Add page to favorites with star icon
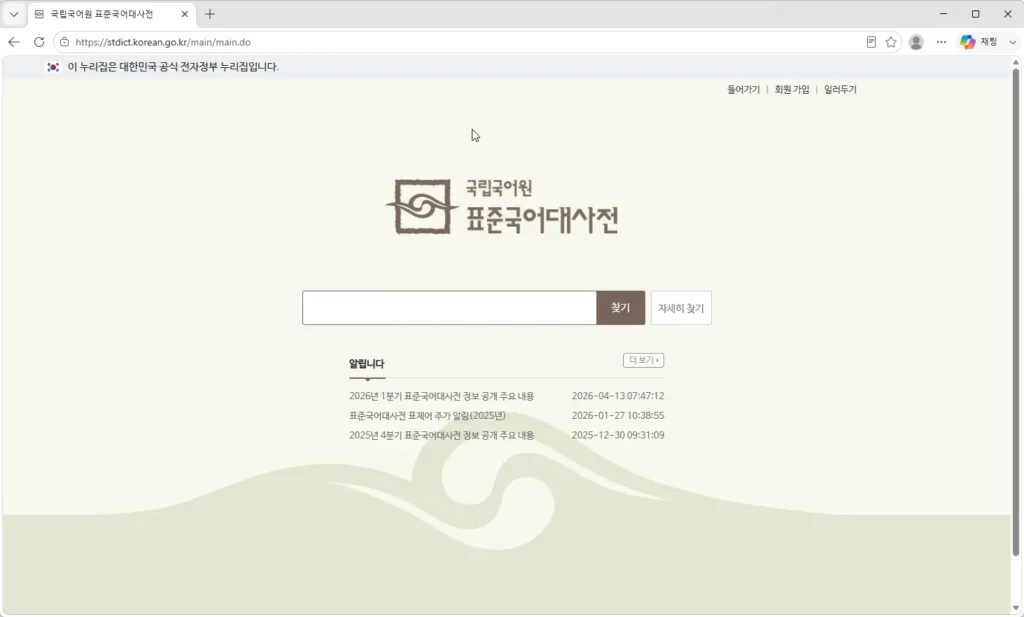The height and width of the screenshot is (617, 1024). coord(891,42)
